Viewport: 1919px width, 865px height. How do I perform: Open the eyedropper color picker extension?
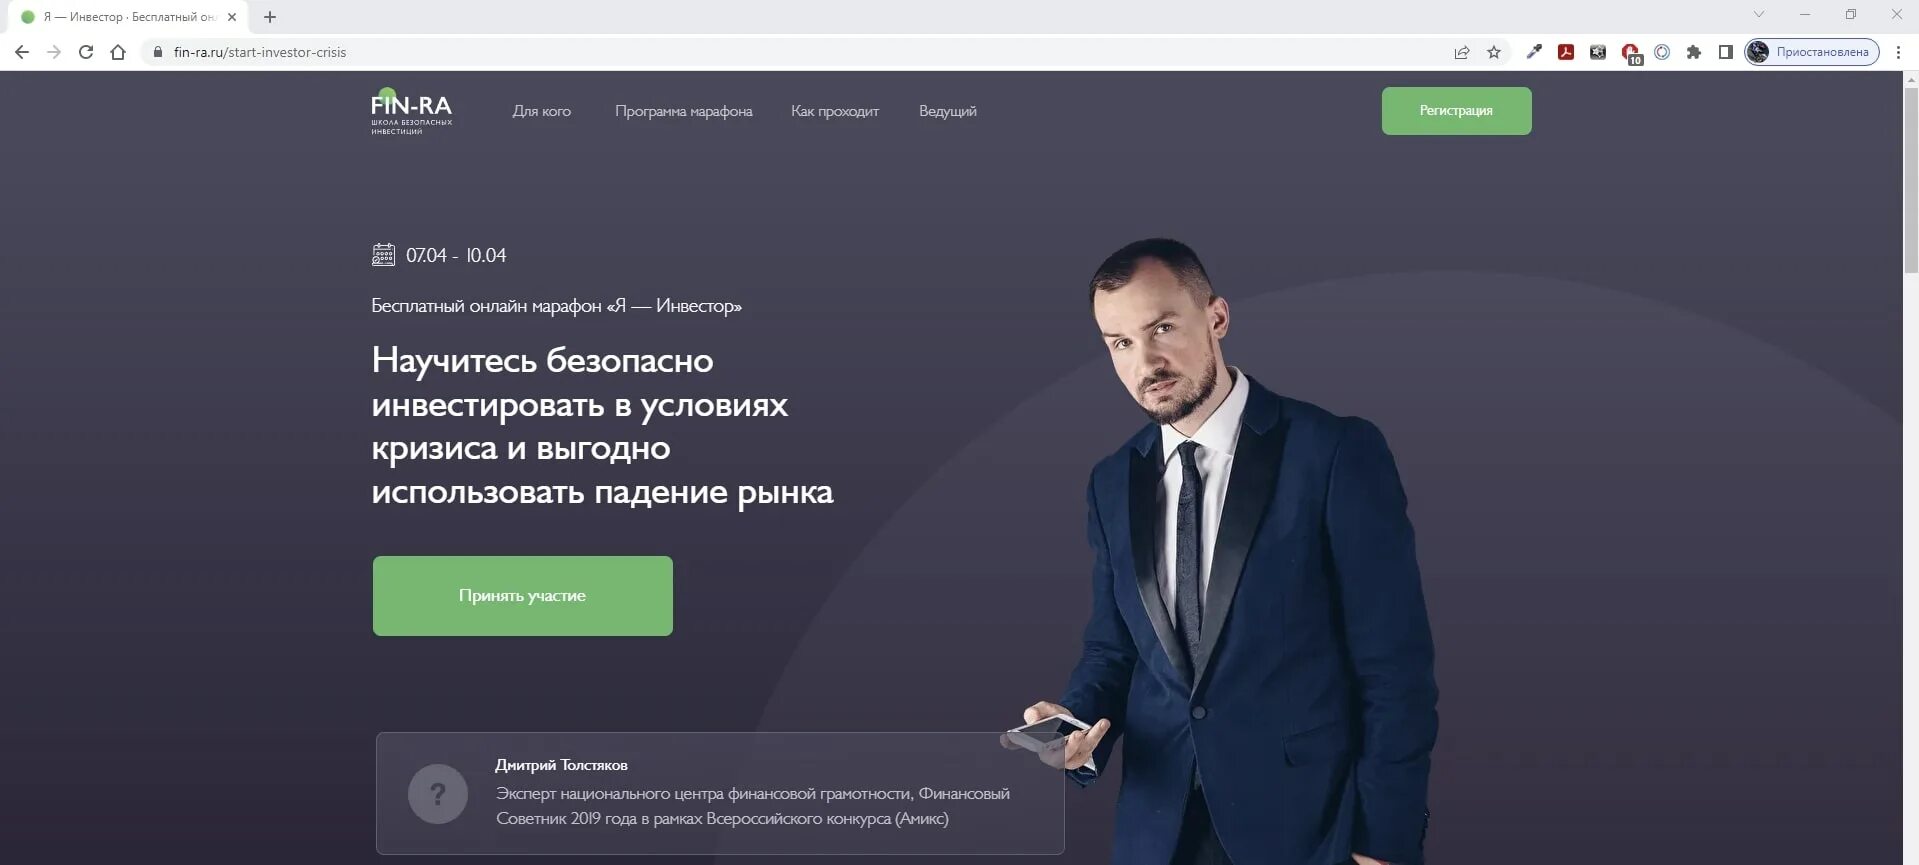pyautogui.click(x=1534, y=52)
